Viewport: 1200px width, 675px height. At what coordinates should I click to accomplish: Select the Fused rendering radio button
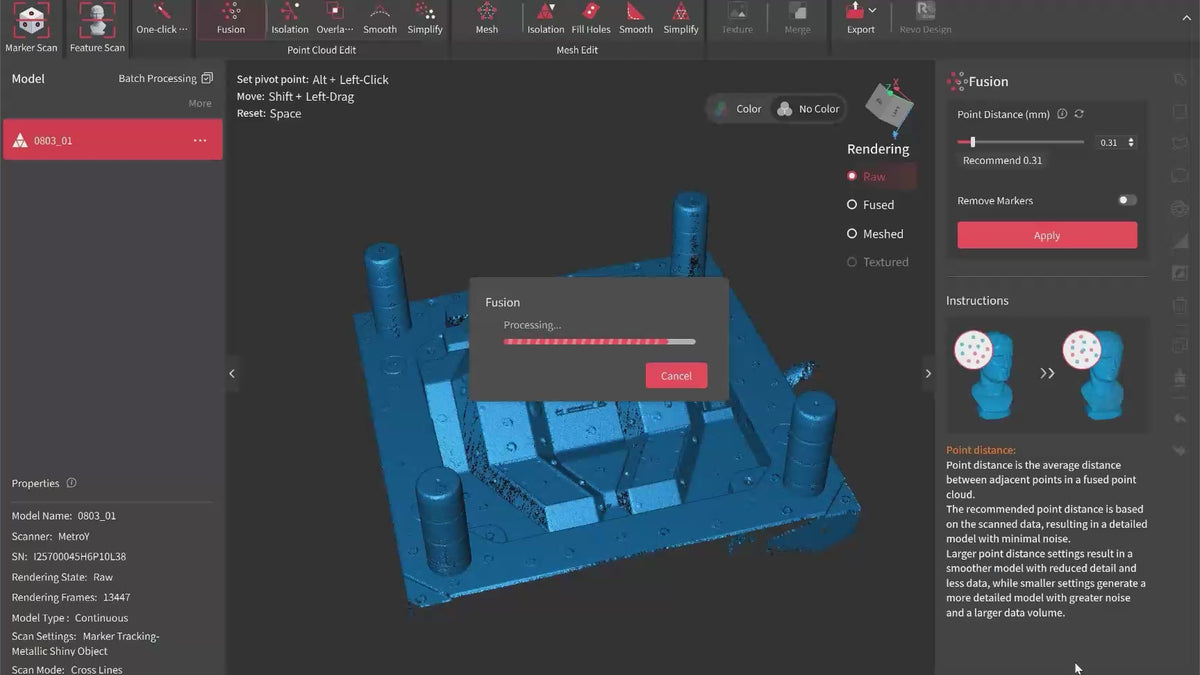pyautogui.click(x=852, y=205)
